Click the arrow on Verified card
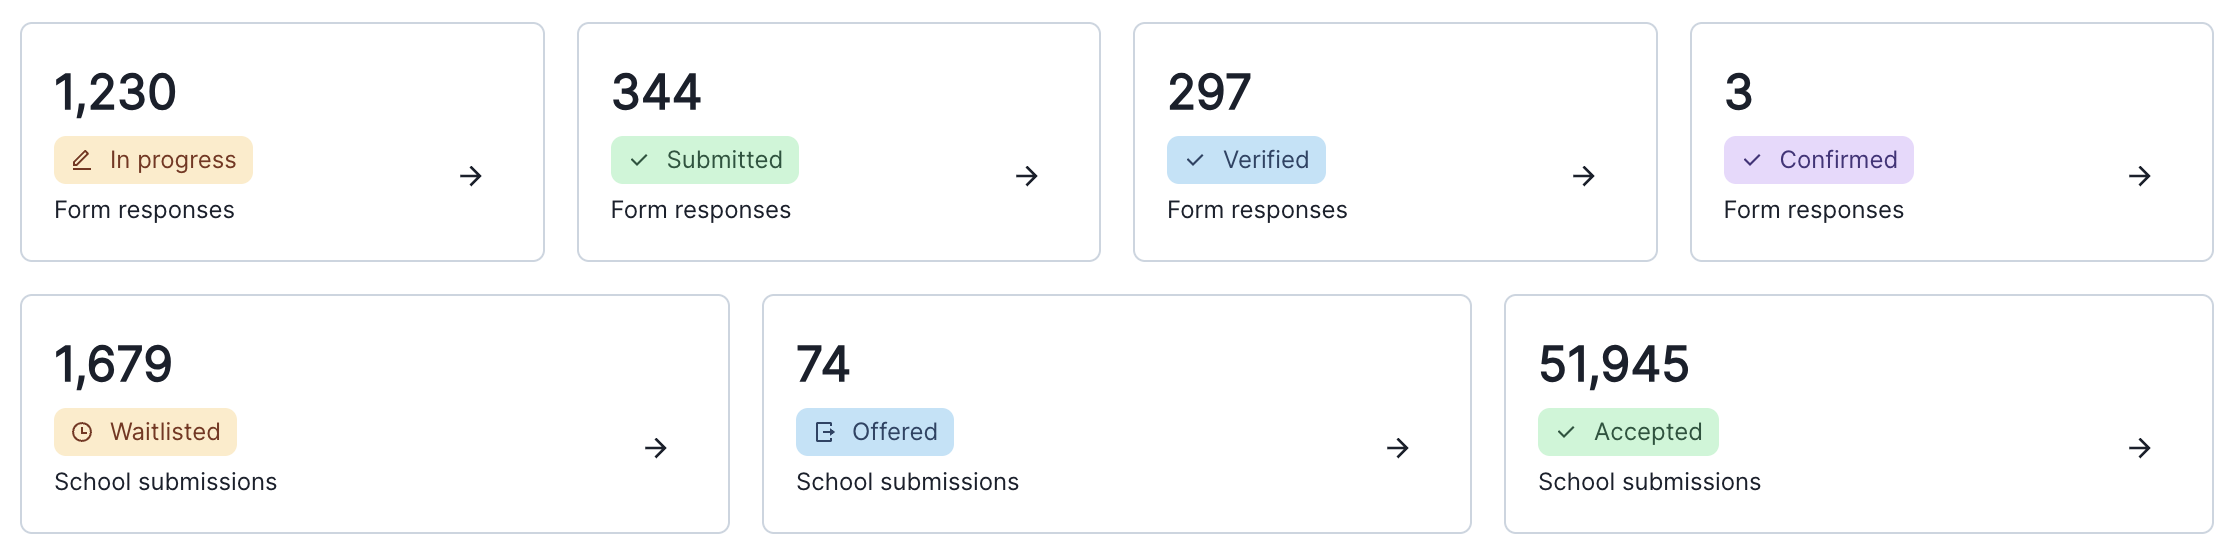Viewport: 2234px width, 554px height. (1583, 177)
